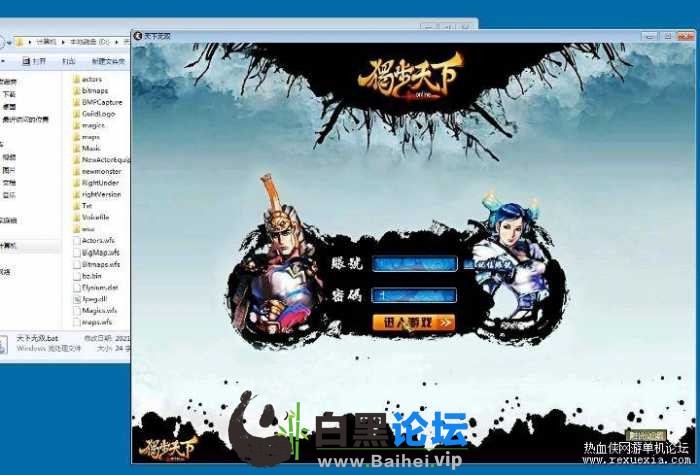Click the 打开 open toolbar button

coord(39,61)
